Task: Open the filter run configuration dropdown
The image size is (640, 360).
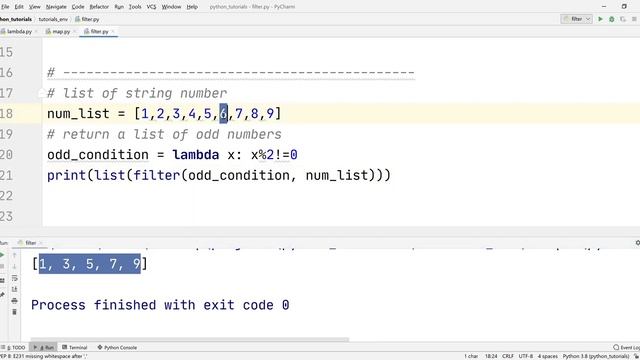Action: coord(576,19)
